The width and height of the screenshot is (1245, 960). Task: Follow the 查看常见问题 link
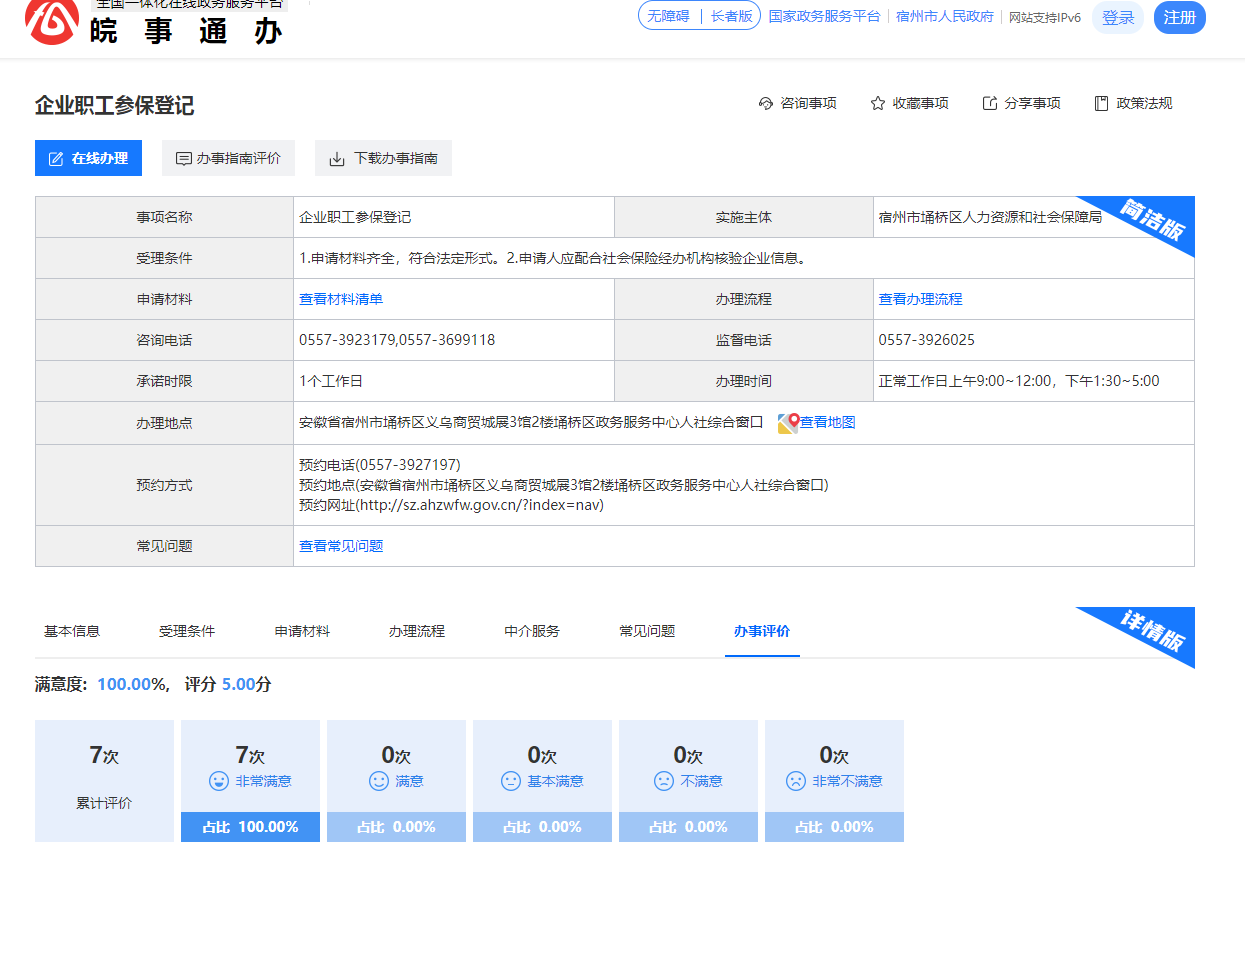tap(341, 546)
